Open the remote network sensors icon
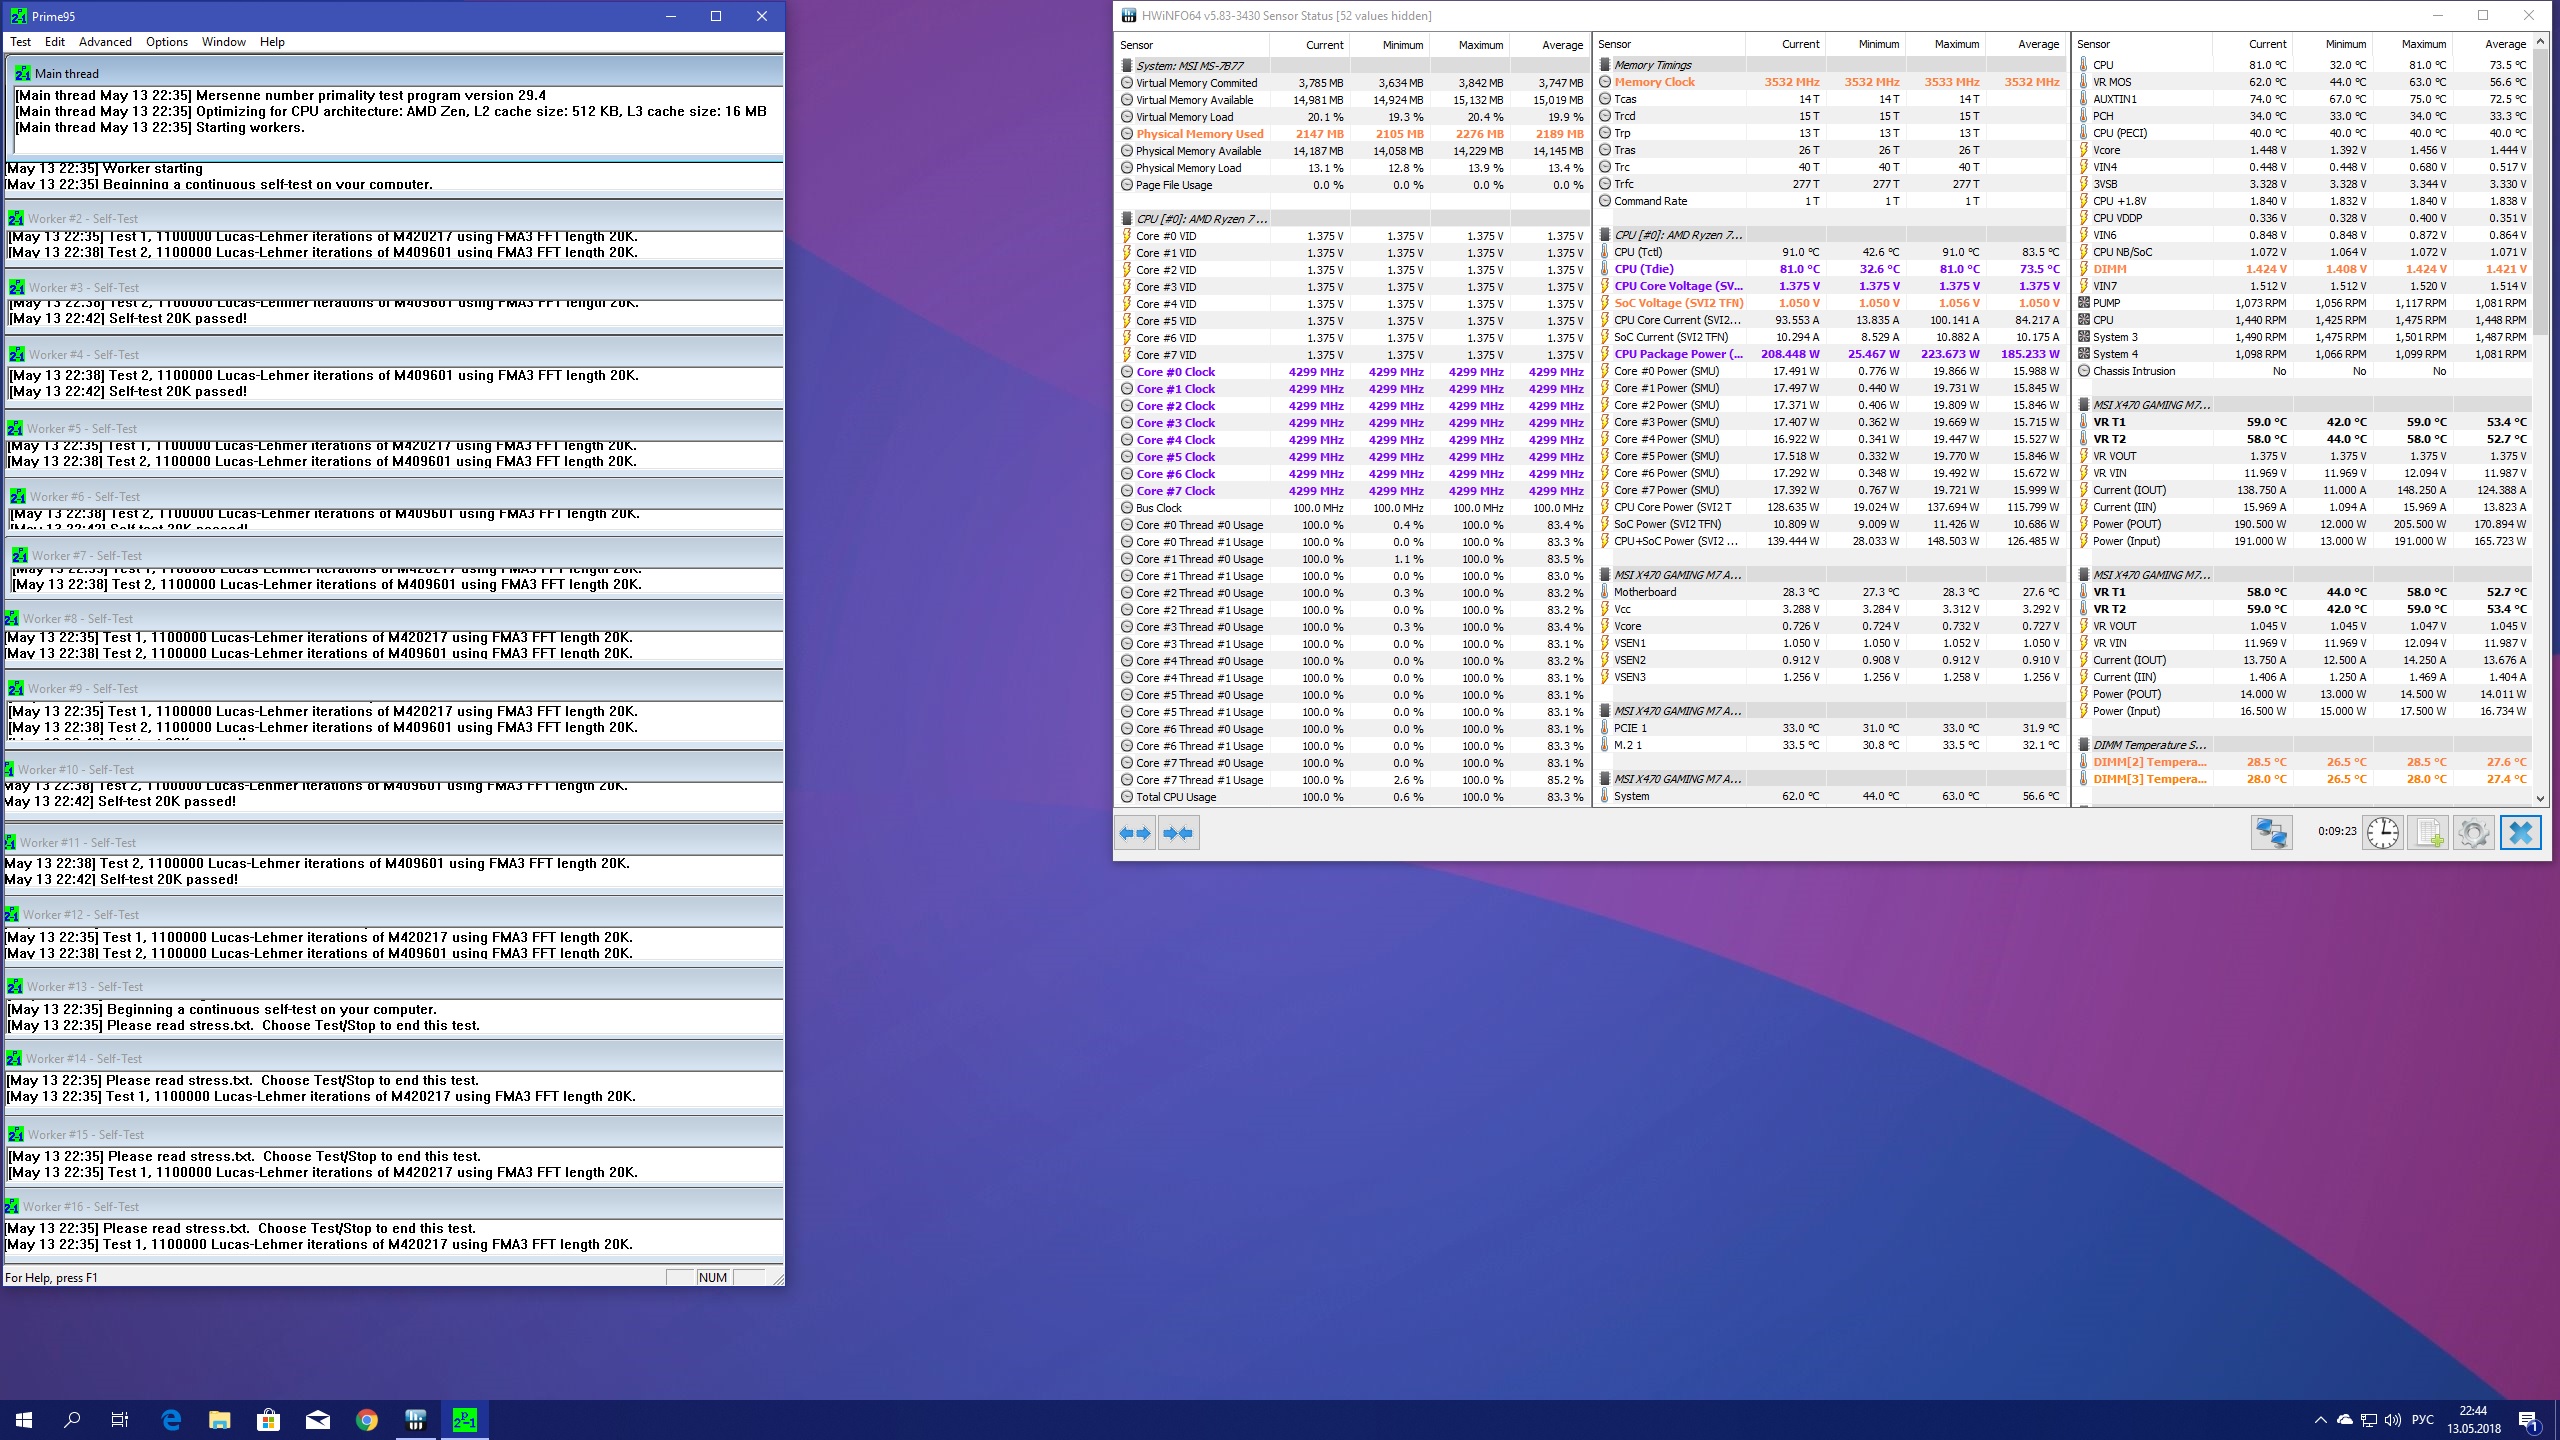2560x1440 pixels. pos(2271,833)
